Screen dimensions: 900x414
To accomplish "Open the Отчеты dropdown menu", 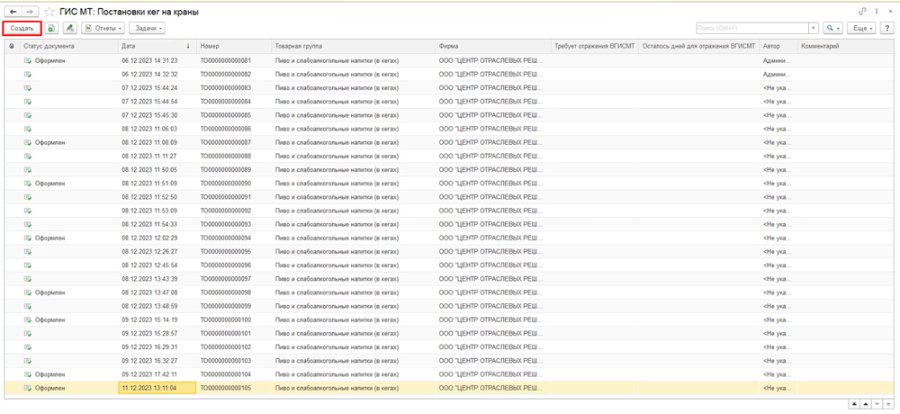I will (103, 28).
